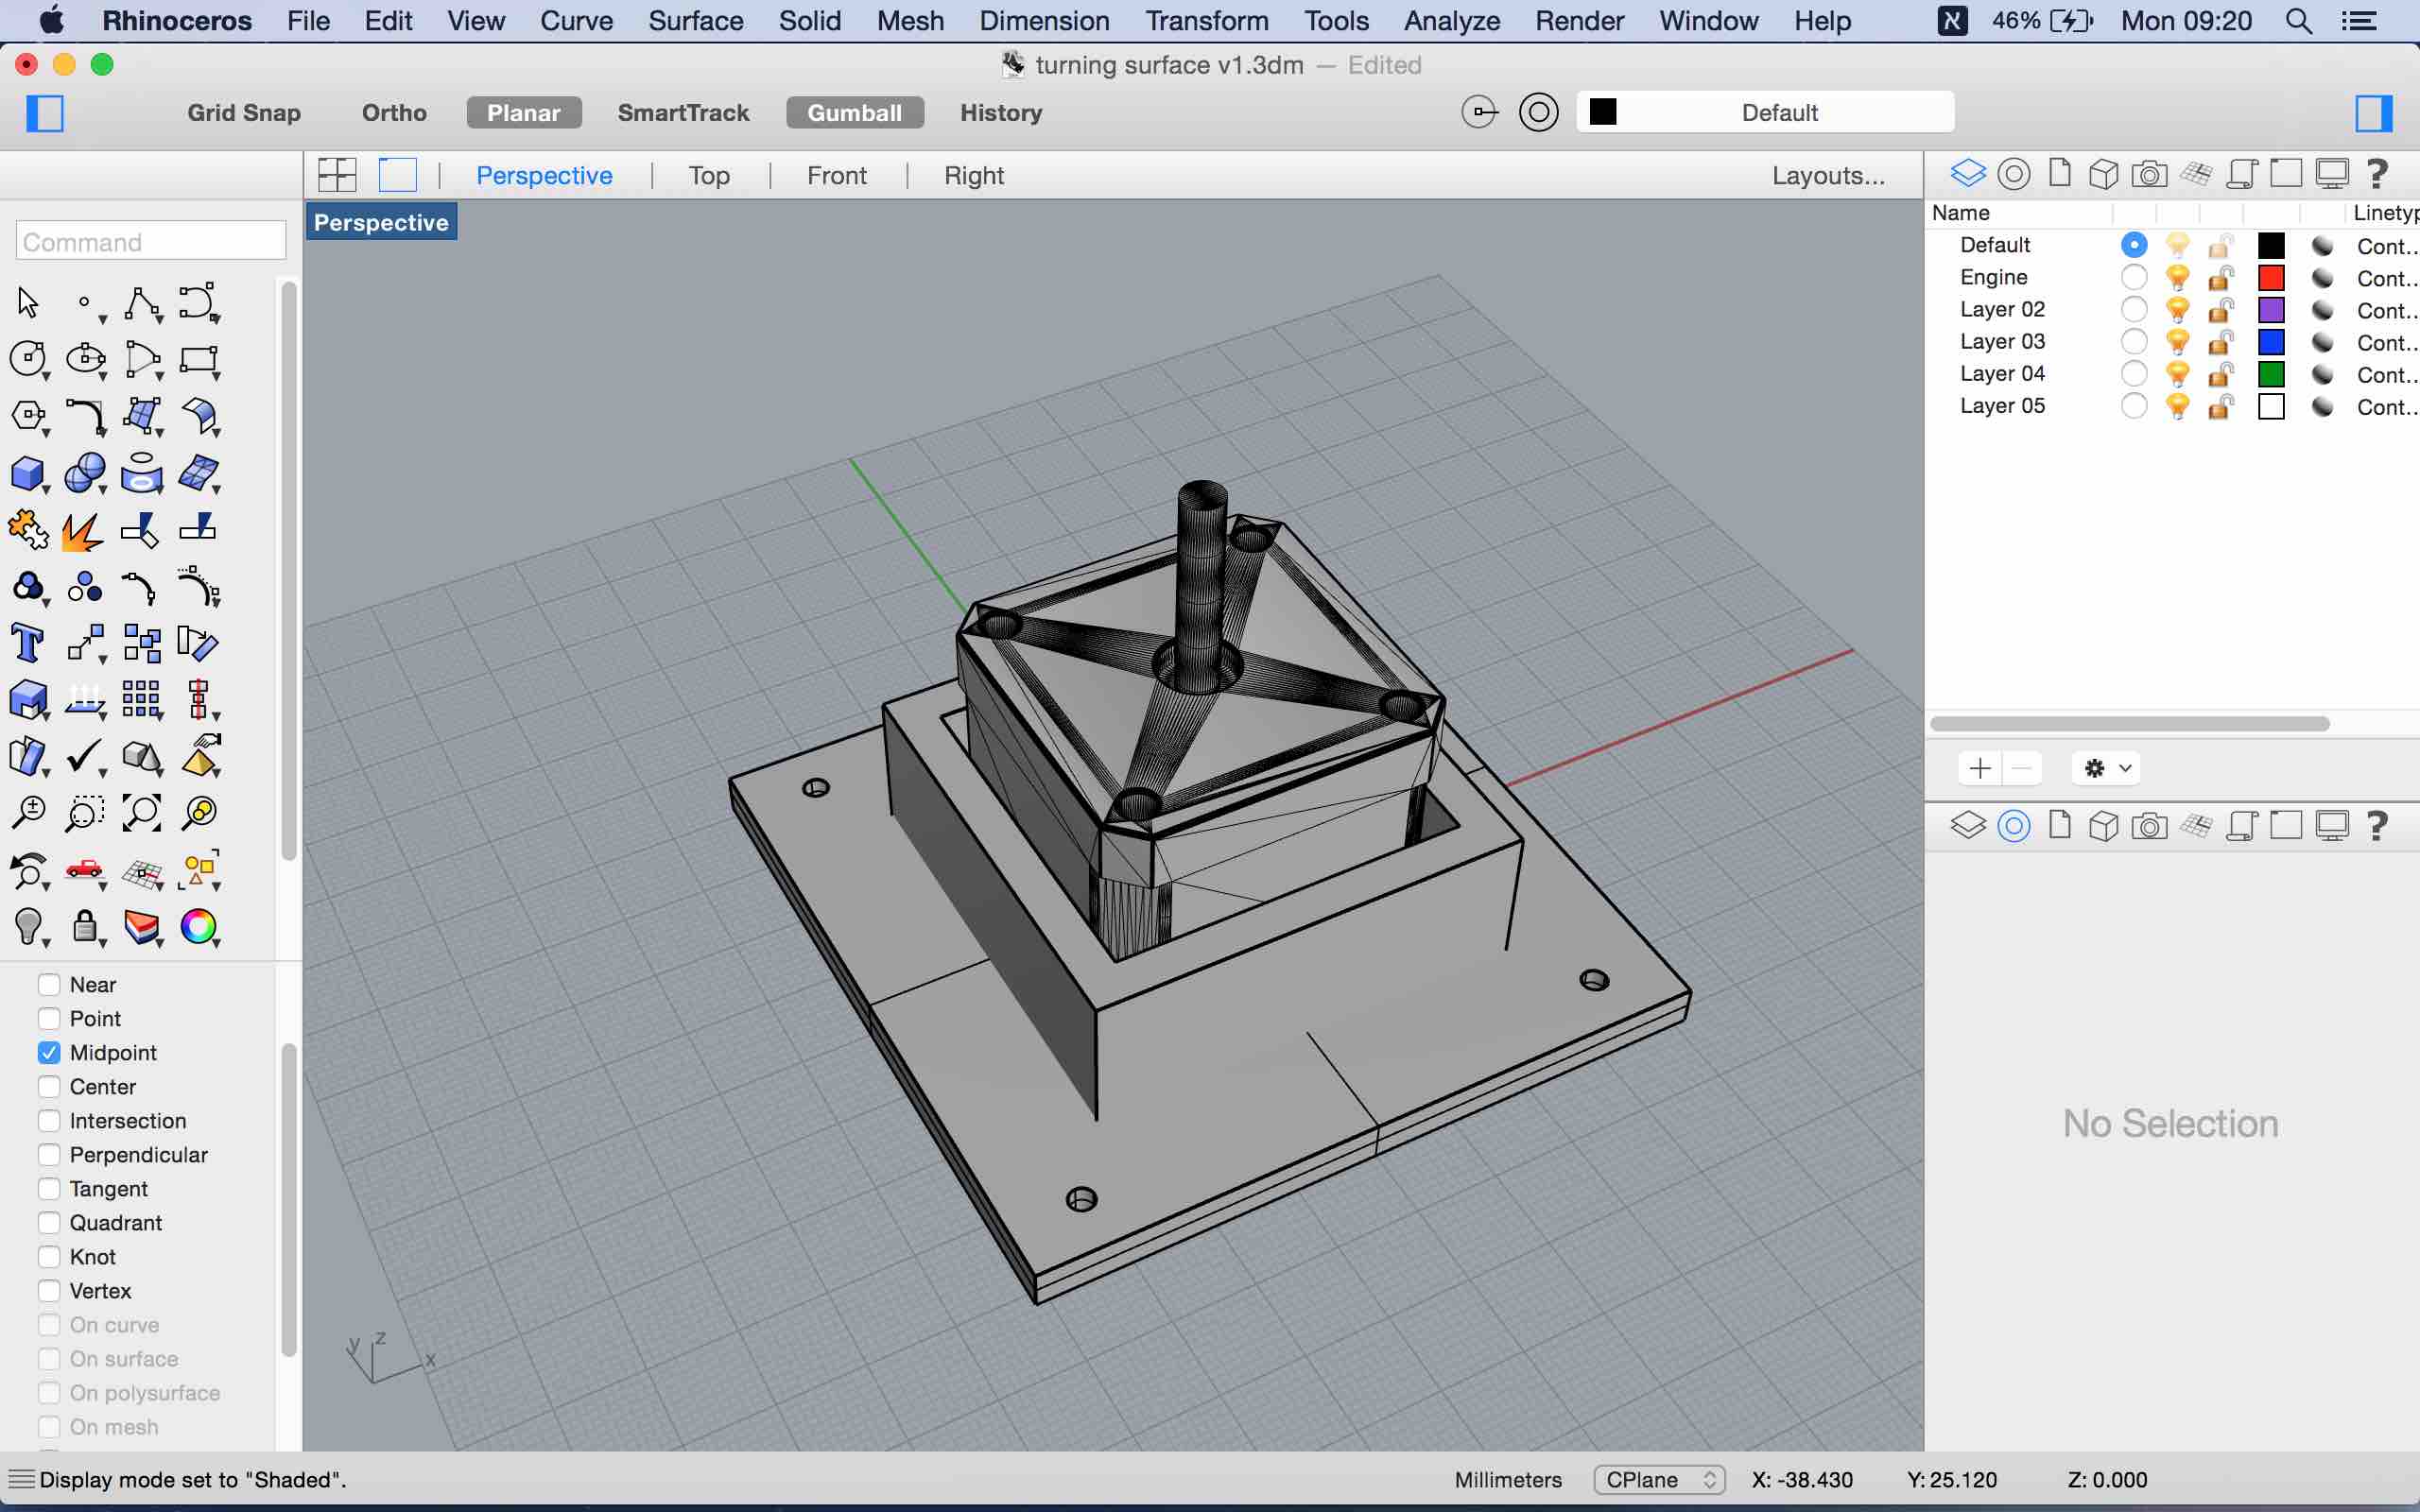Screen dimensions: 2420x1512
Task: Select the Check mark analysis tool
Action: click(86, 757)
